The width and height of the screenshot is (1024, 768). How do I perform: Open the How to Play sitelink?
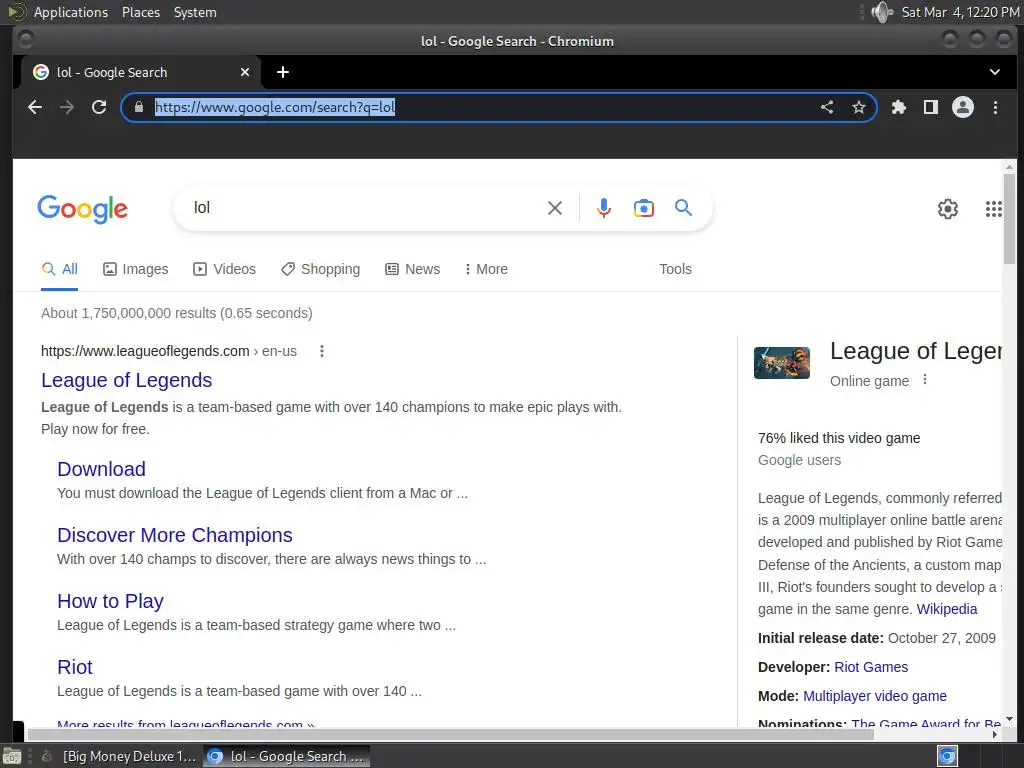point(110,601)
